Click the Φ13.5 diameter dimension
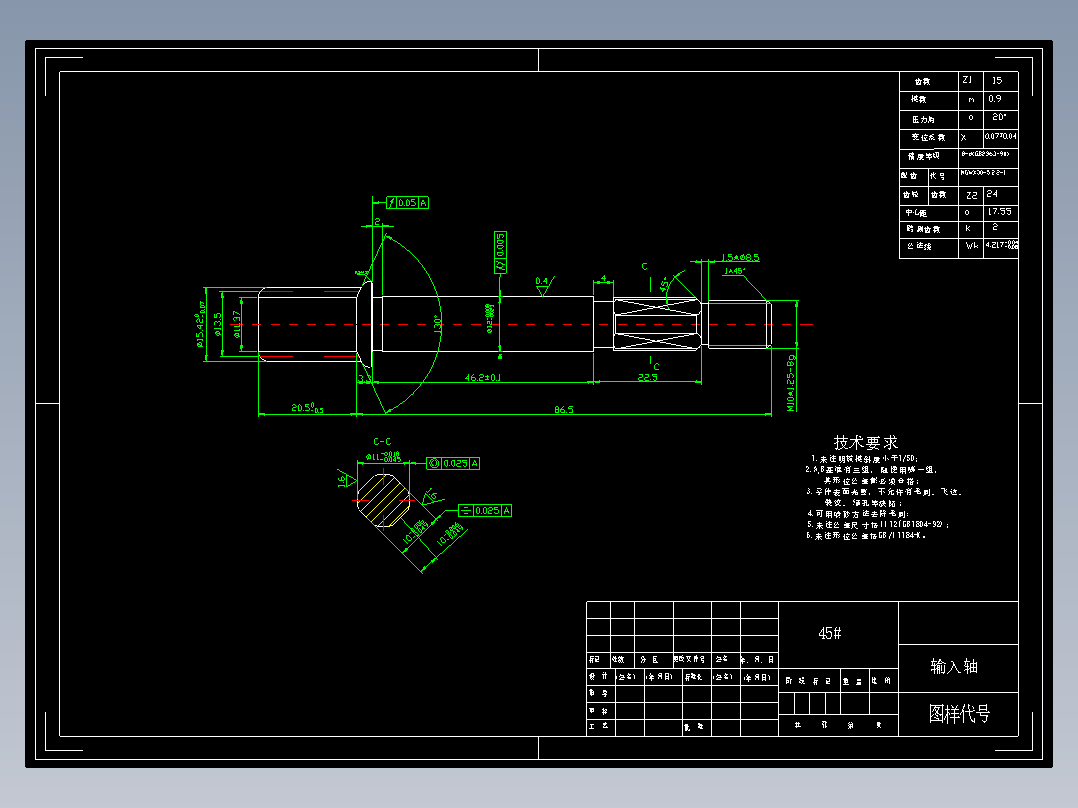1078x808 pixels. (218, 325)
